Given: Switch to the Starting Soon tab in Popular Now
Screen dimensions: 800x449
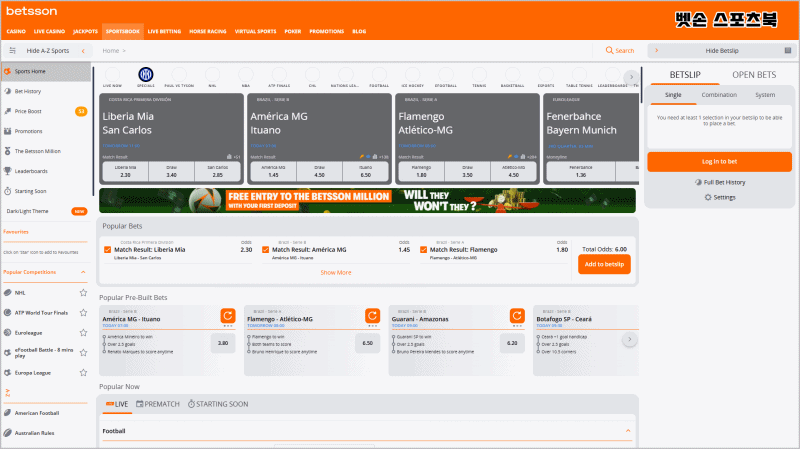Looking at the screenshot, I should click(x=218, y=404).
